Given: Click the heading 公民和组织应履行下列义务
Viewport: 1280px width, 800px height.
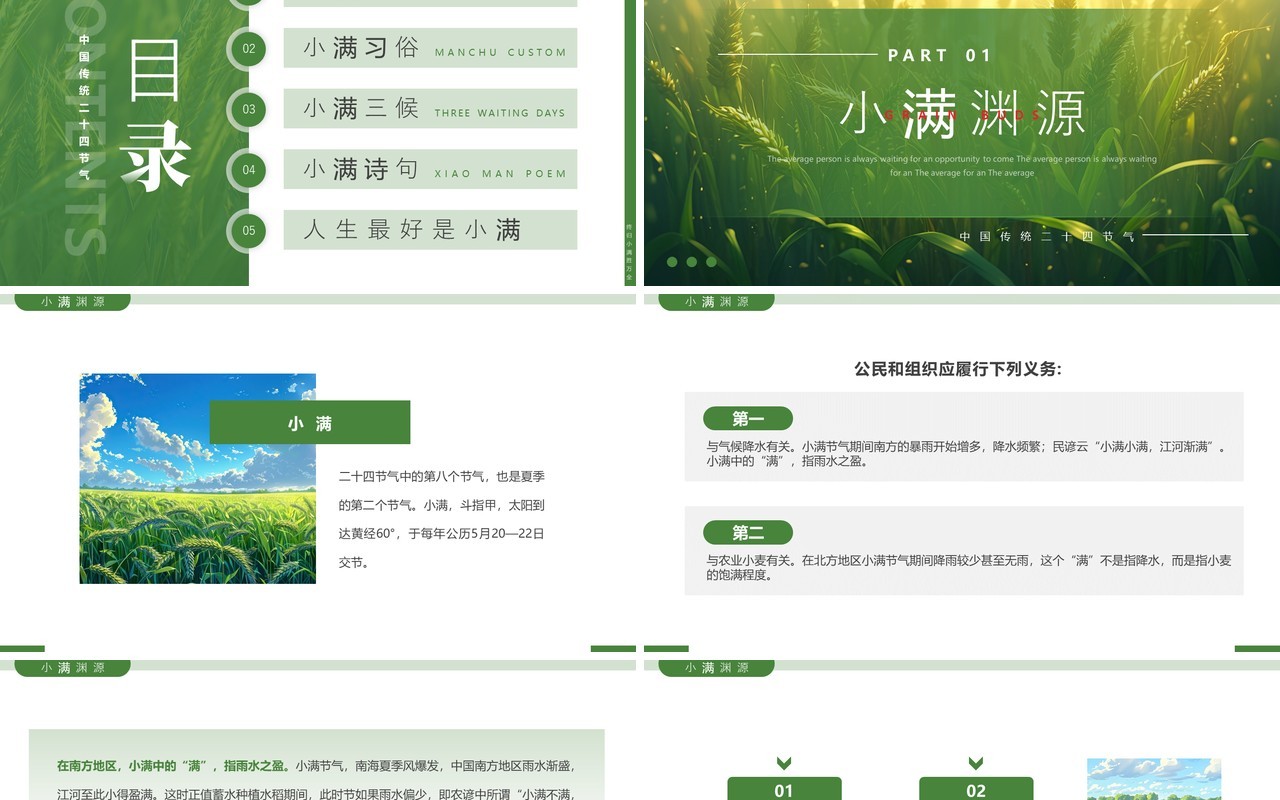Looking at the screenshot, I should tap(957, 369).
